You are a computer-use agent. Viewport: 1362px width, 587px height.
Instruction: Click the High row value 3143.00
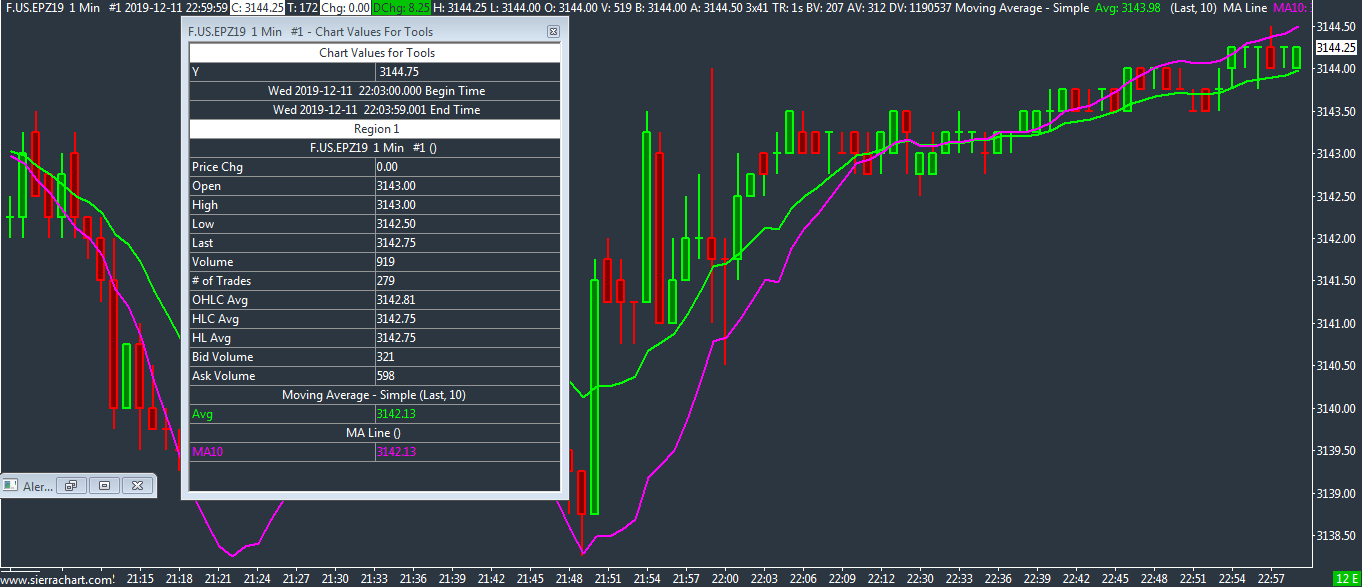pyautogui.click(x=468, y=205)
